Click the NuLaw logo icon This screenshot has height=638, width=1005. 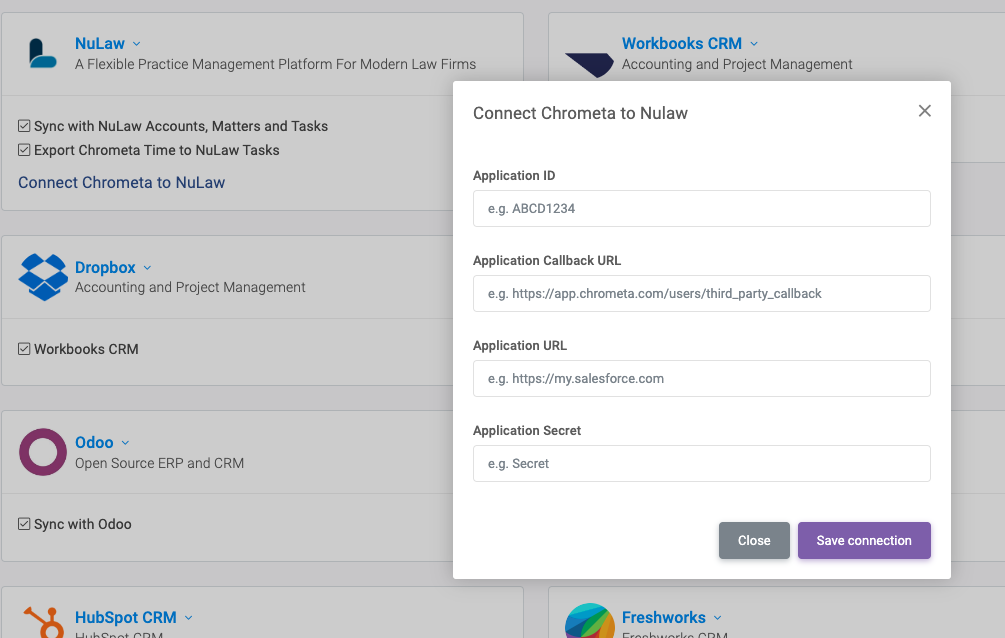point(42,53)
